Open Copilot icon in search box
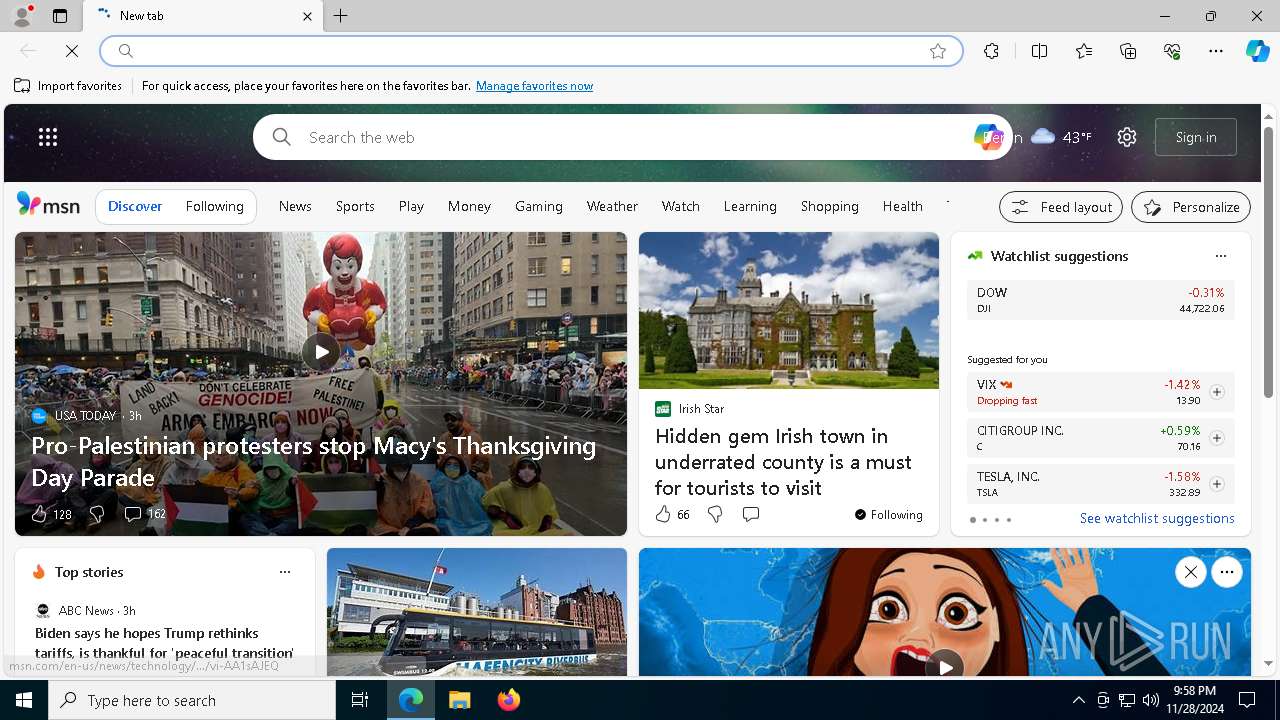Image resolution: width=1280 pixels, height=720 pixels. [x=987, y=137]
